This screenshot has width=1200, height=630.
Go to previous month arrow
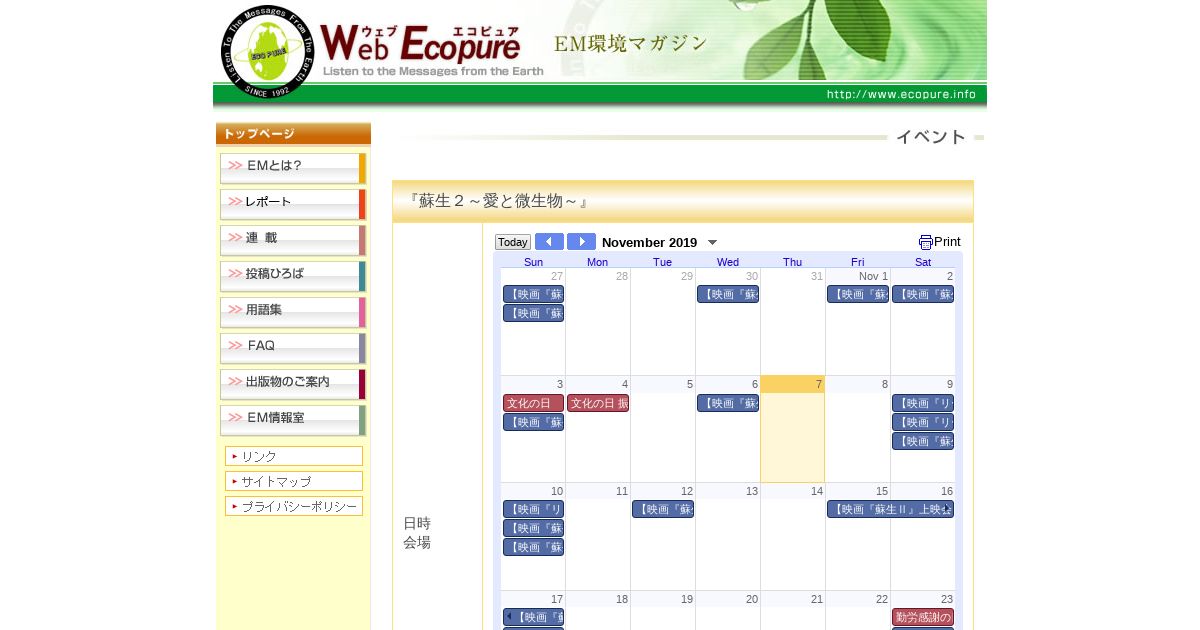click(x=549, y=242)
